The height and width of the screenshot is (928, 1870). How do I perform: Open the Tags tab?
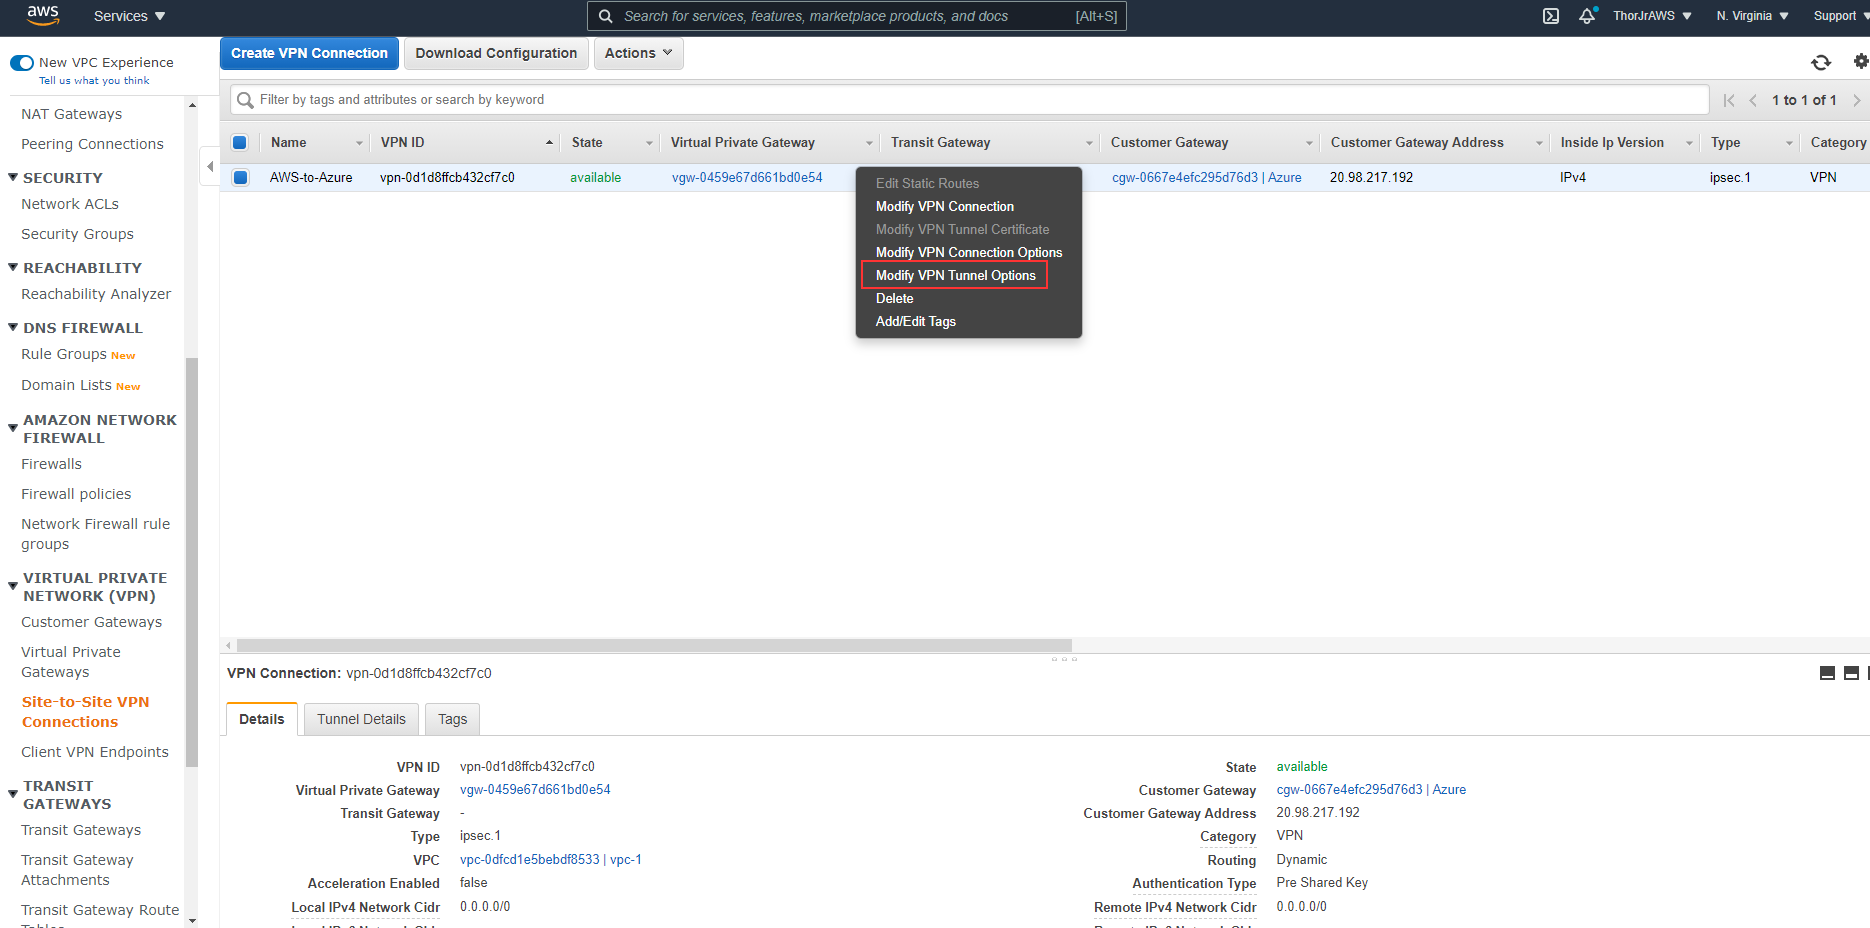pos(452,719)
